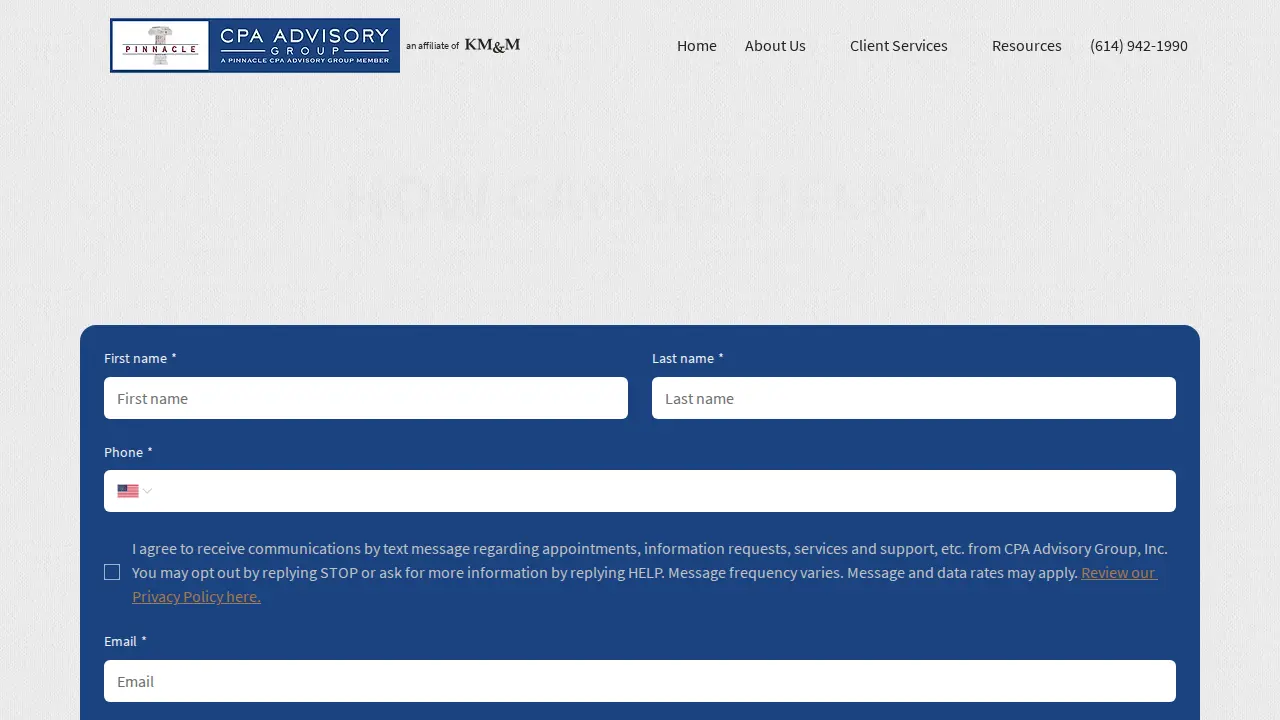Check the text message consent checkbox
This screenshot has height=720, width=1280.
(112, 572)
